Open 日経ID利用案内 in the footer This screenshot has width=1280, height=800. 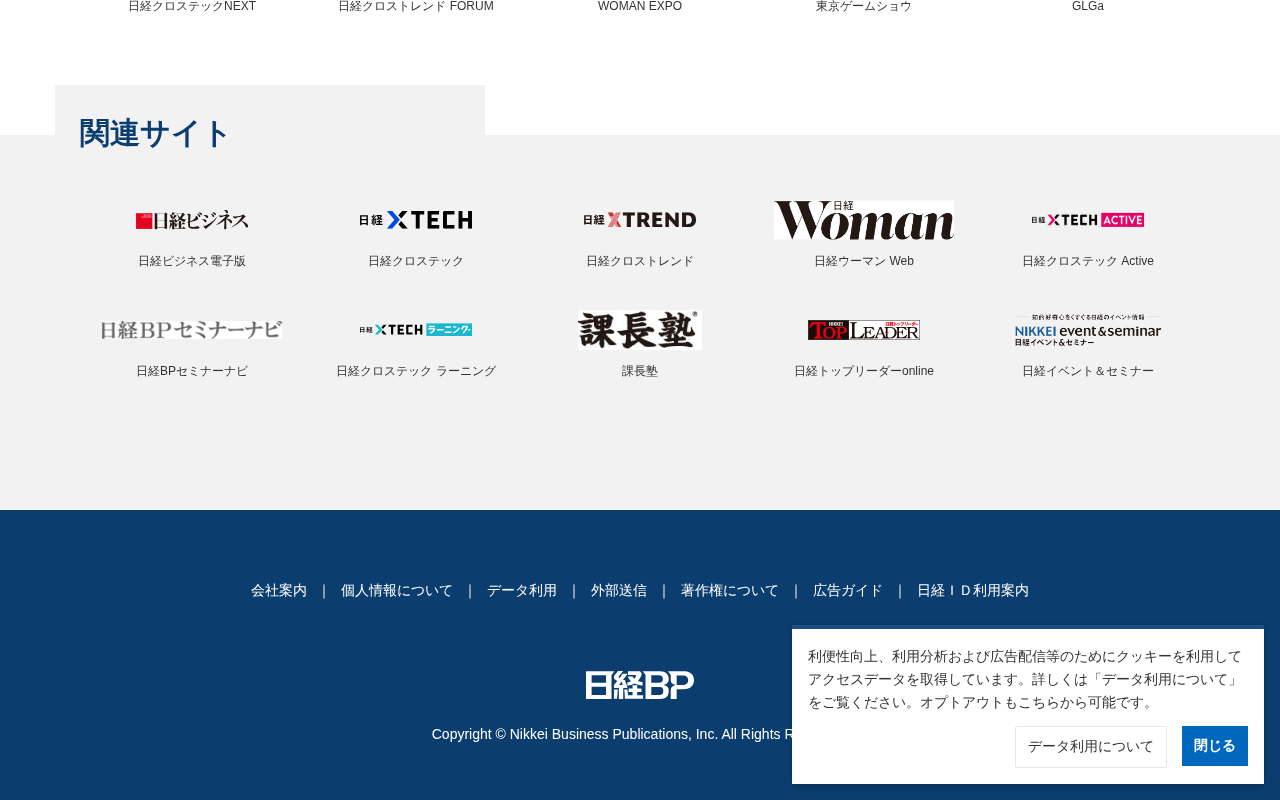[973, 590]
